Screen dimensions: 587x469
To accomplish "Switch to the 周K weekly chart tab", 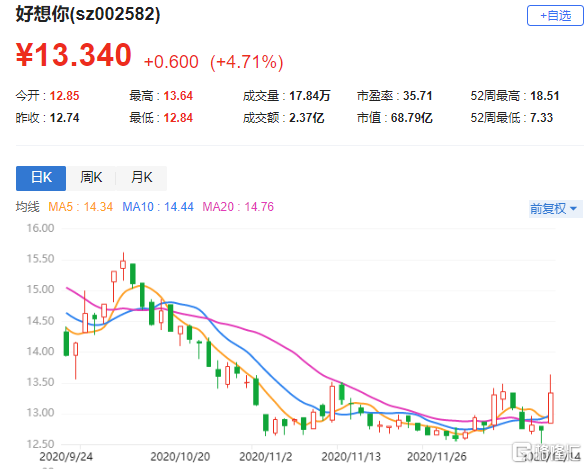I will tap(91, 178).
